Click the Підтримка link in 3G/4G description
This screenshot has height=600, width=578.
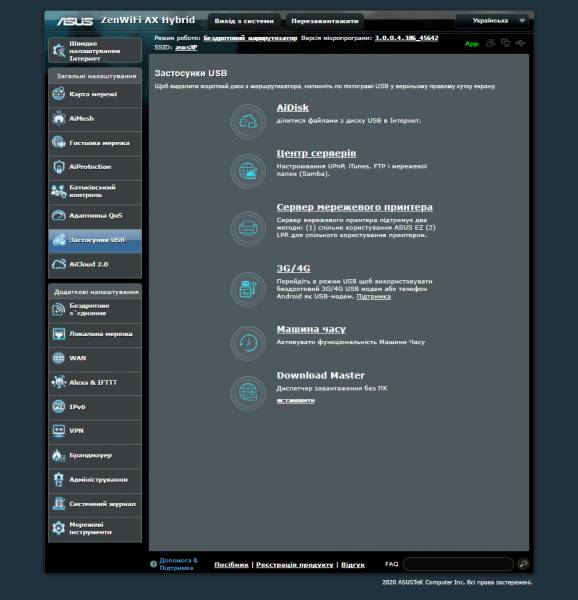click(374, 297)
